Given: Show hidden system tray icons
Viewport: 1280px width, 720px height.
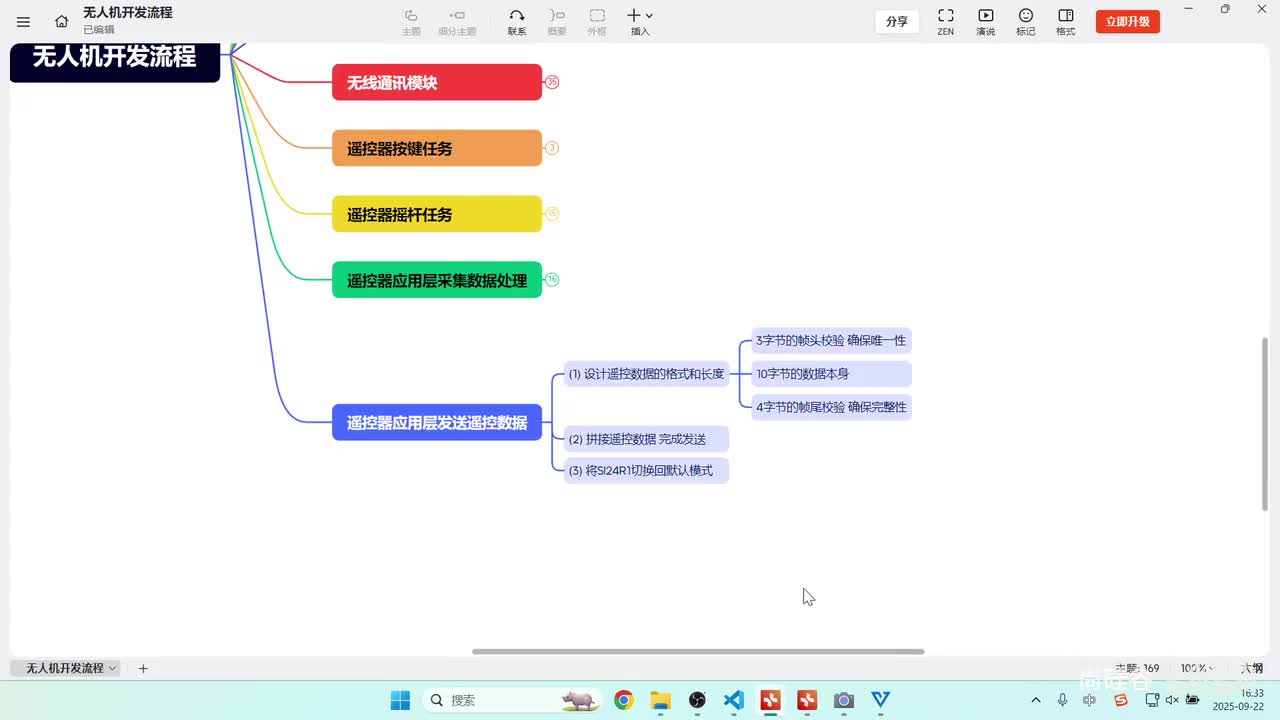Looking at the screenshot, I should 1036,700.
